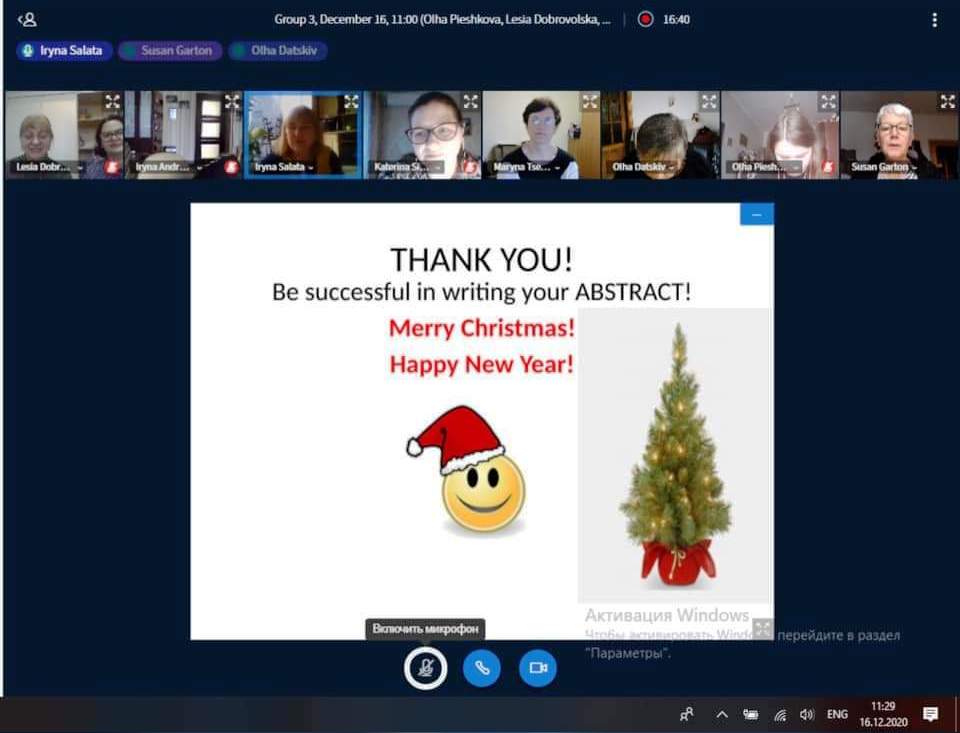Click the meeting title Group 3
Image resolution: width=960 pixels, height=733 pixels.
tap(442, 19)
